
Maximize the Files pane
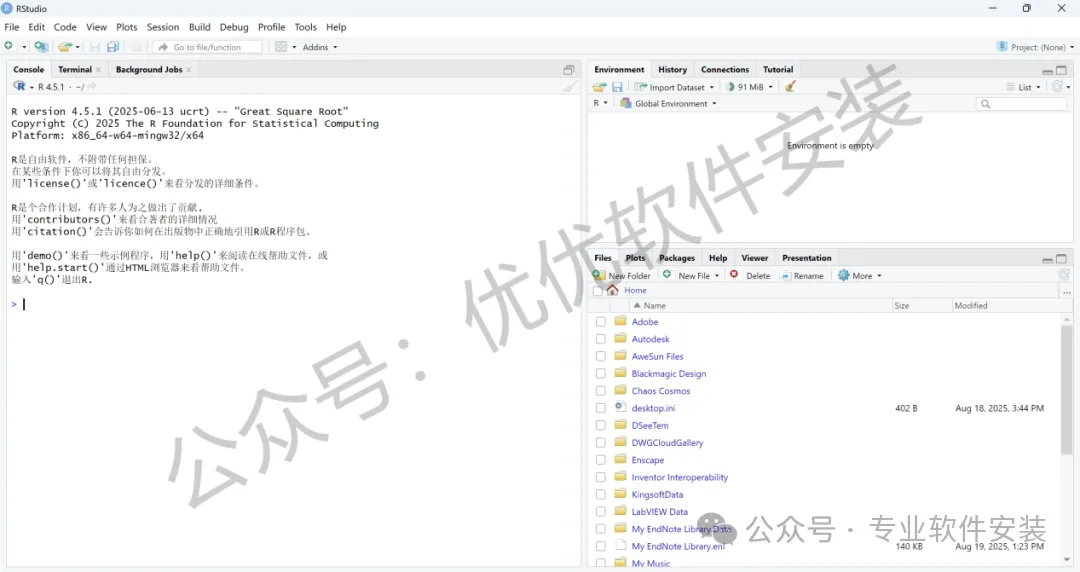point(1061,258)
